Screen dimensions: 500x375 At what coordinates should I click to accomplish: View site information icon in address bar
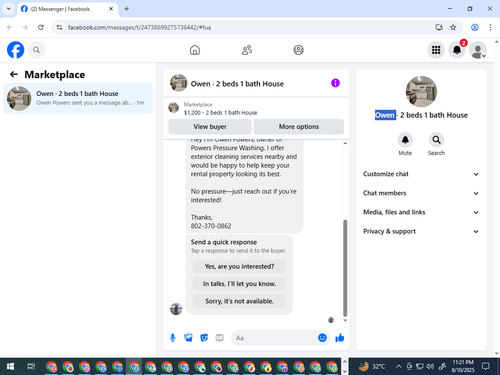coord(59,27)
